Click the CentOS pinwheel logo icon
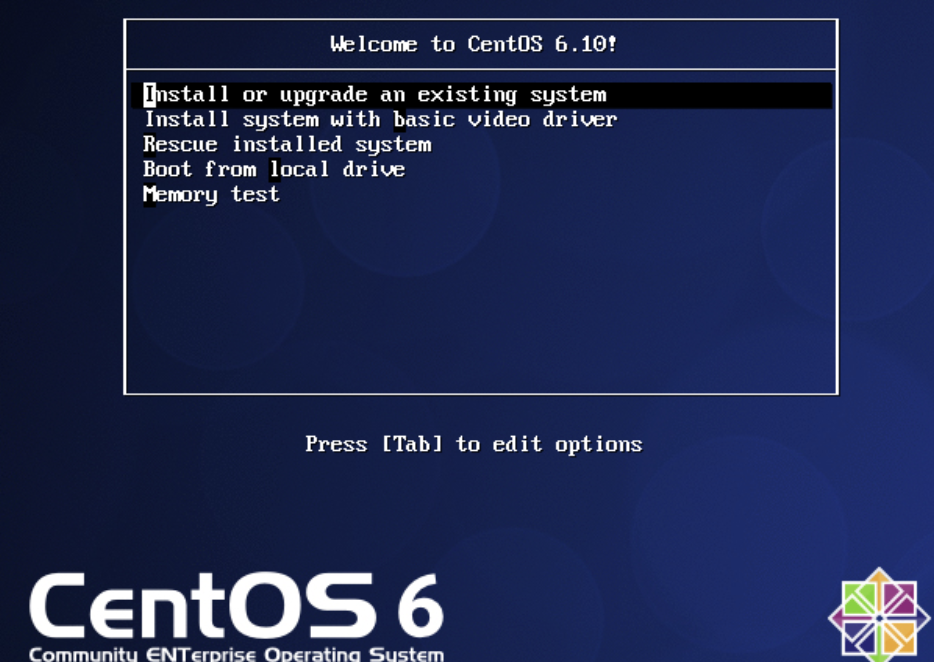Image resolution: width=934 pixels, height=662 pixels. (880, 616)
